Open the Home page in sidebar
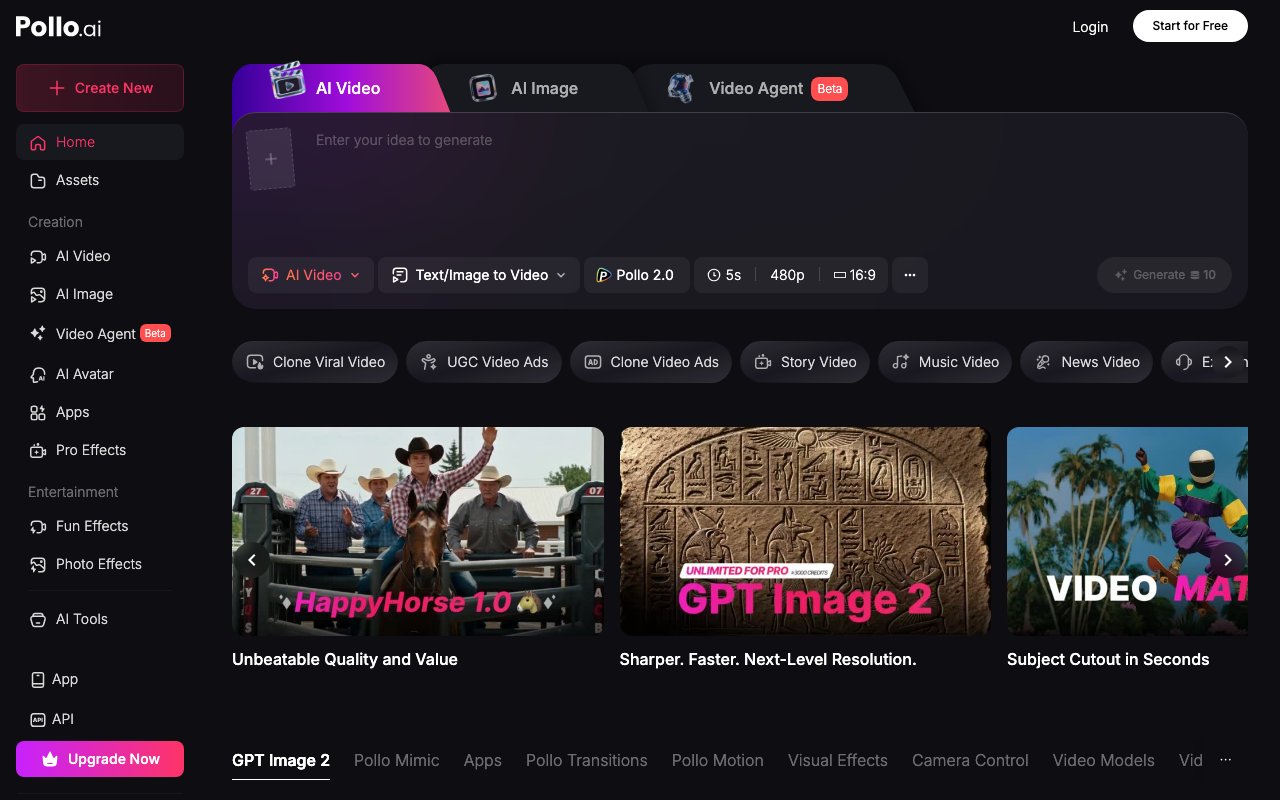The width and height of the screenshot is (1280, 800). pyautogui.click(x=100, y=142)
